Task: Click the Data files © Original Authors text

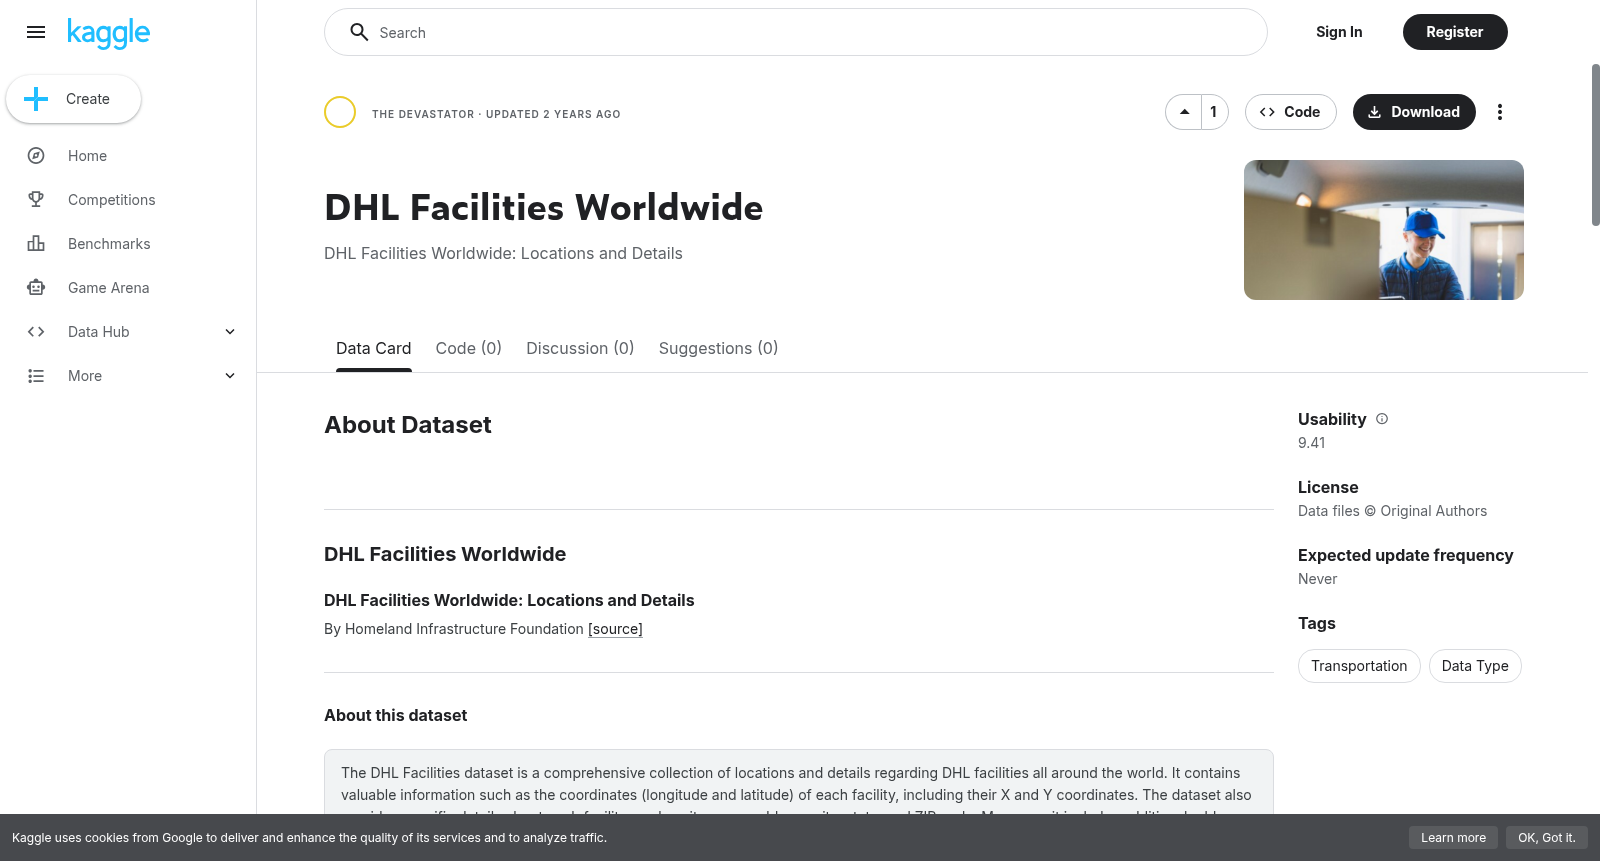Action: 1392,511
